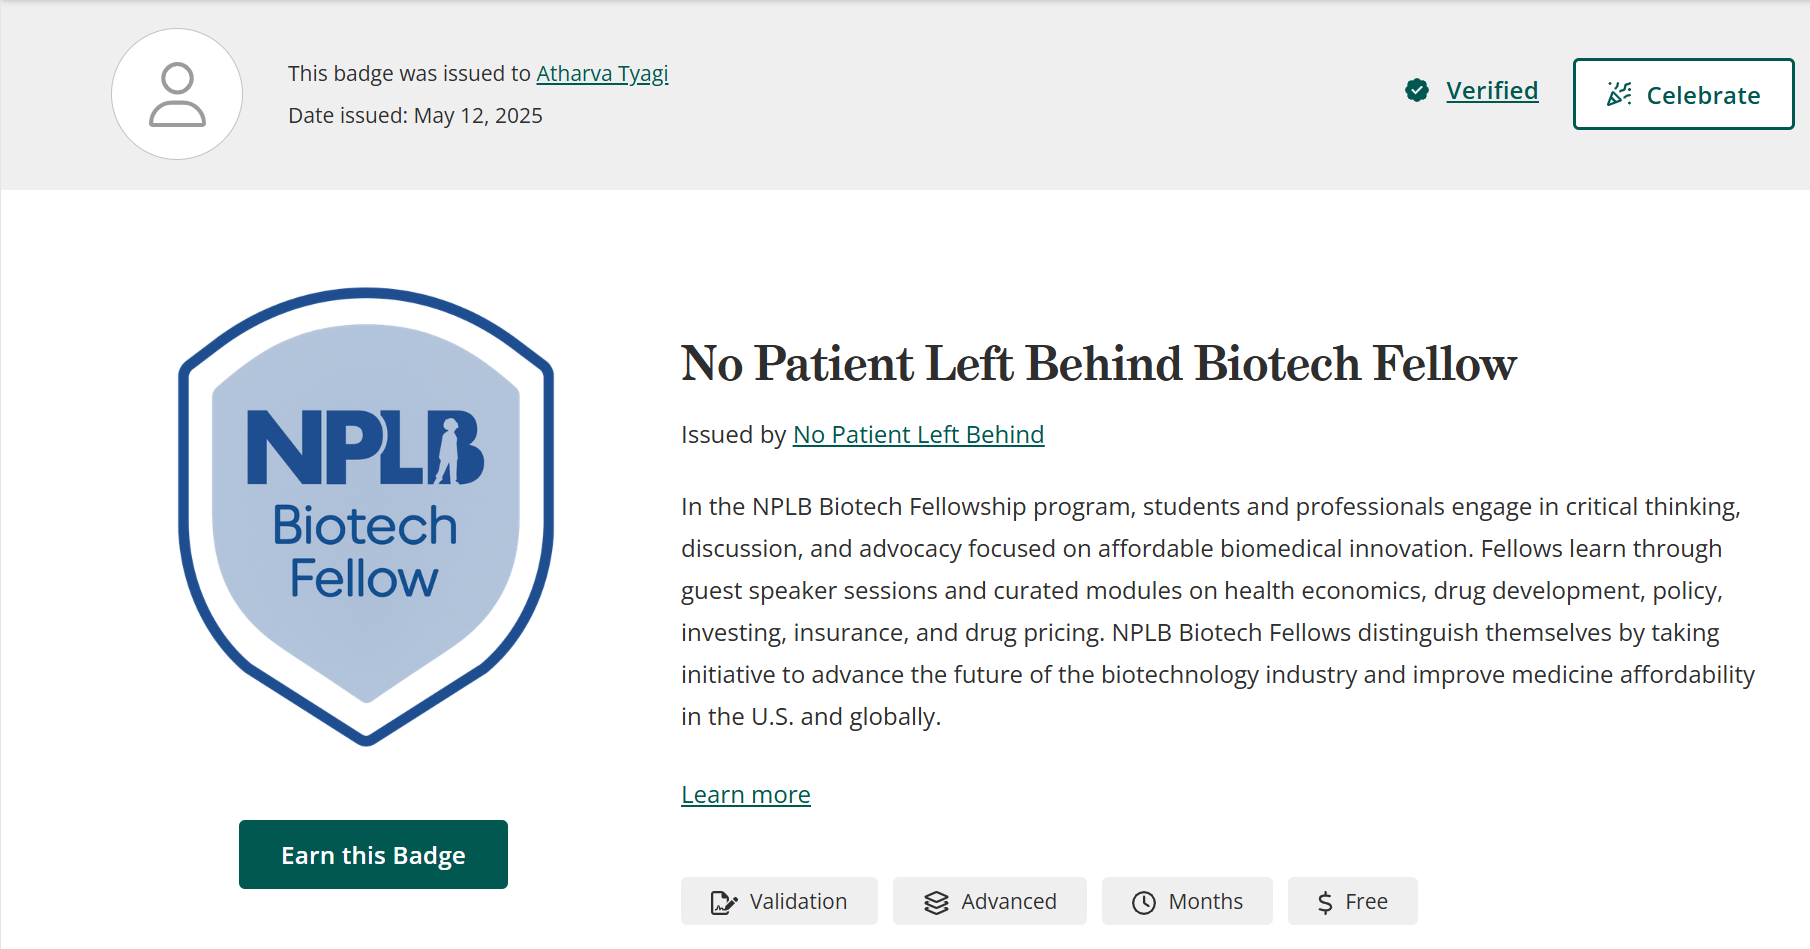Select the Free cost tag label

pos(1366,902)
